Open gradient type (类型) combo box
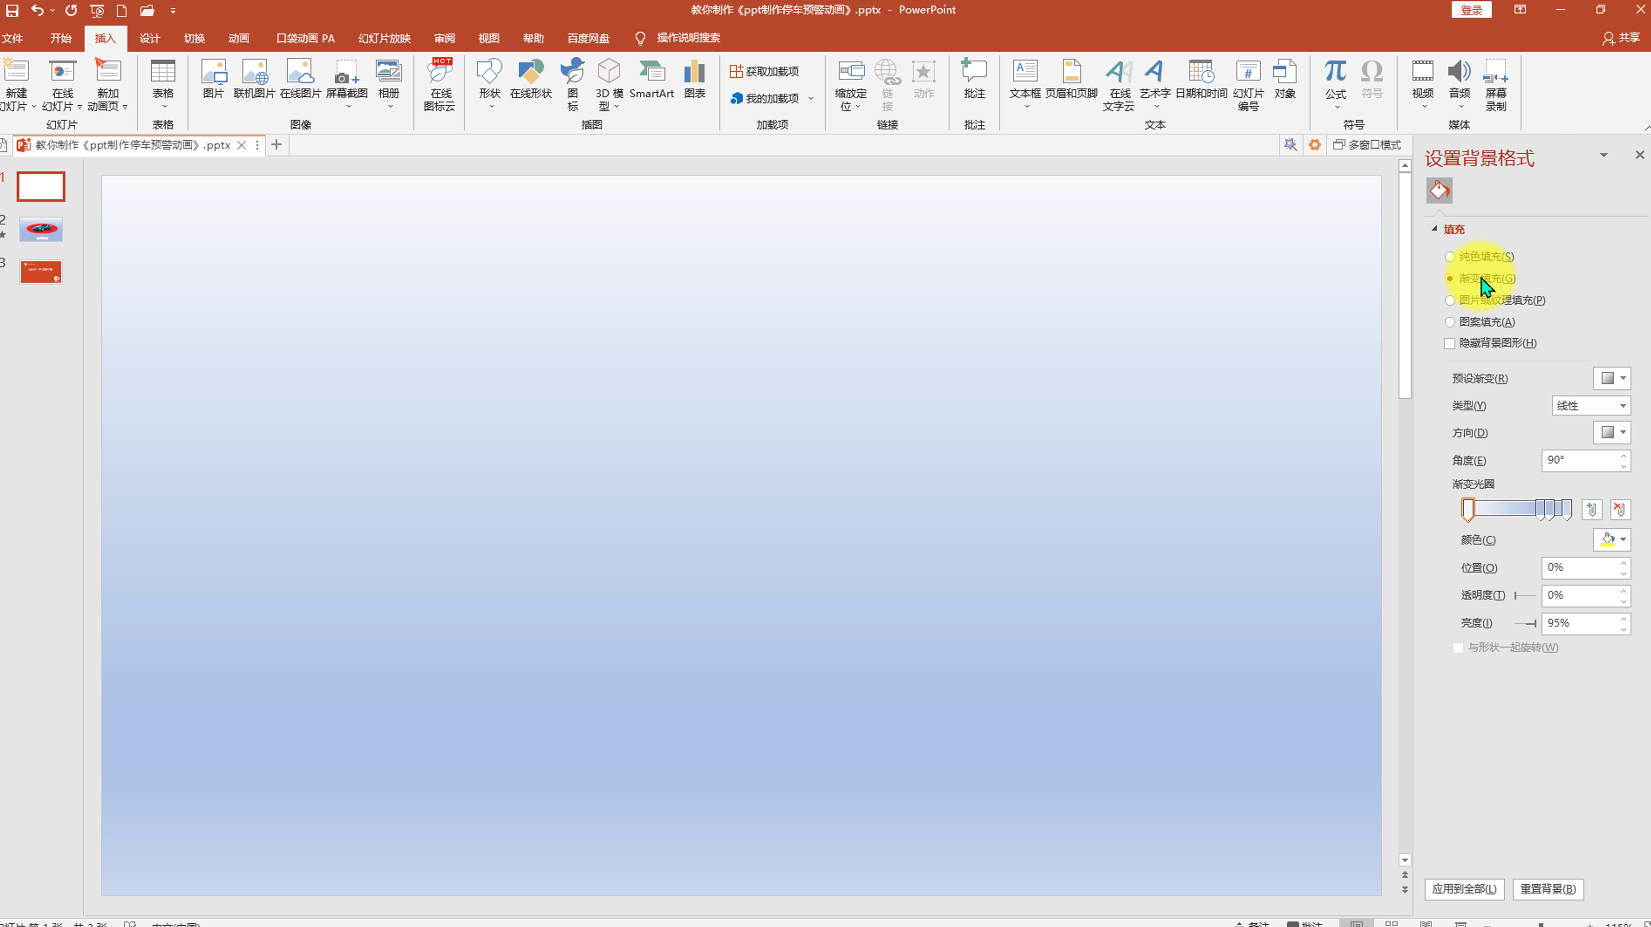Viewport: 1651px width, 927px height. point(1591,405)
